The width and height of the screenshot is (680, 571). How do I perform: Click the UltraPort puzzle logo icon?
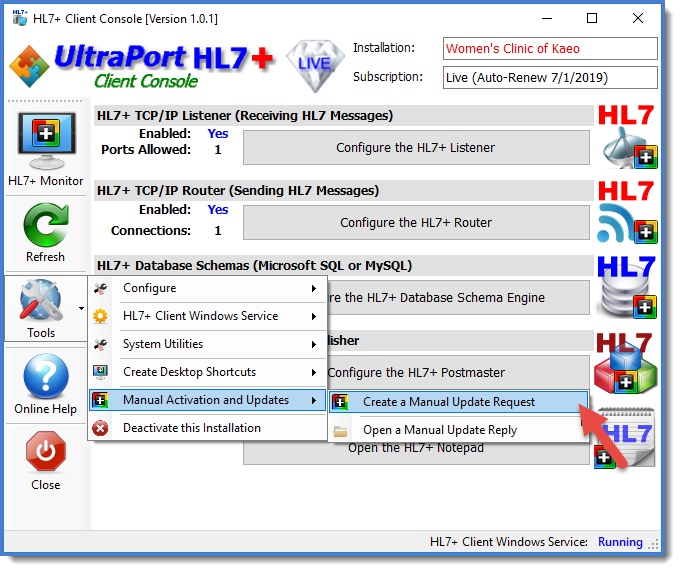tap(29, 66)
